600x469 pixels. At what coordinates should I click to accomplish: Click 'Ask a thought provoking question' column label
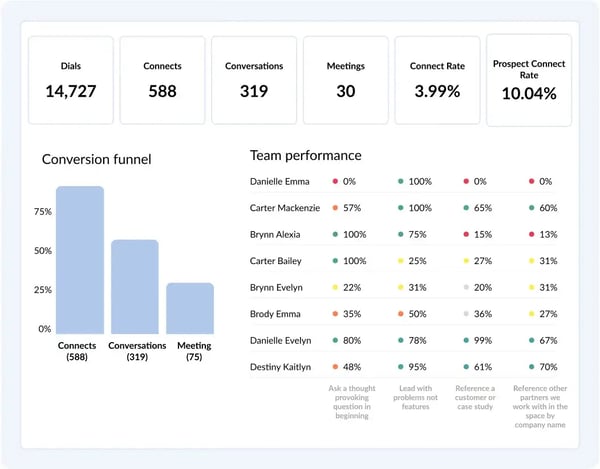pyautogui.click(x=352, y=402)
